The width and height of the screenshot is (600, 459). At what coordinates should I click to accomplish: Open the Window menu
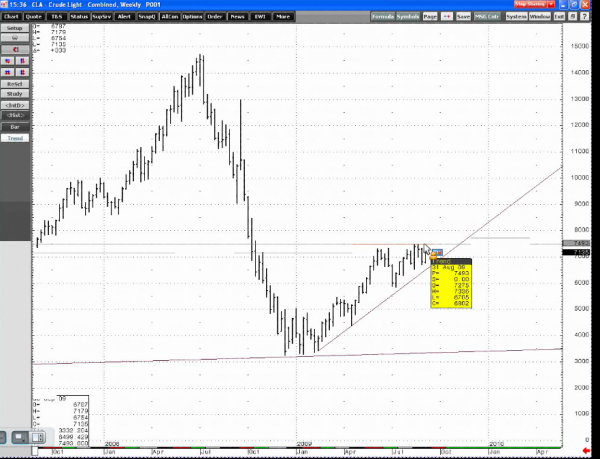click(539, 17)
